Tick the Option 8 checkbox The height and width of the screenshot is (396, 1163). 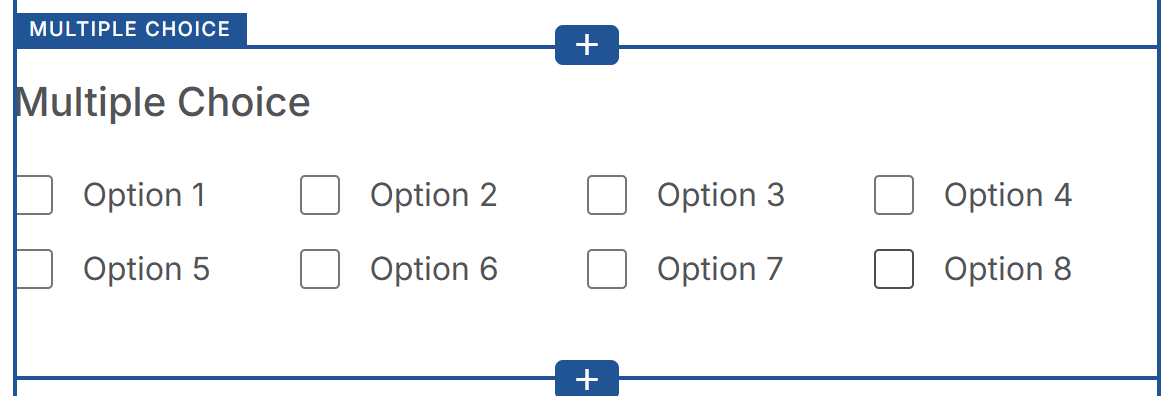(894, 268)
